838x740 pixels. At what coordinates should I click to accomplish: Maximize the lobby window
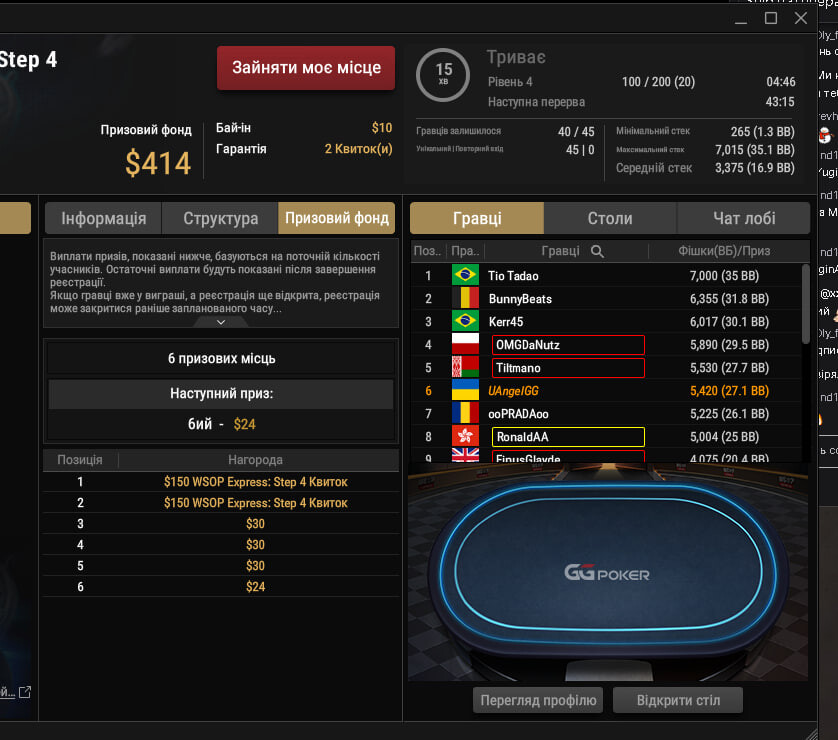771,18
